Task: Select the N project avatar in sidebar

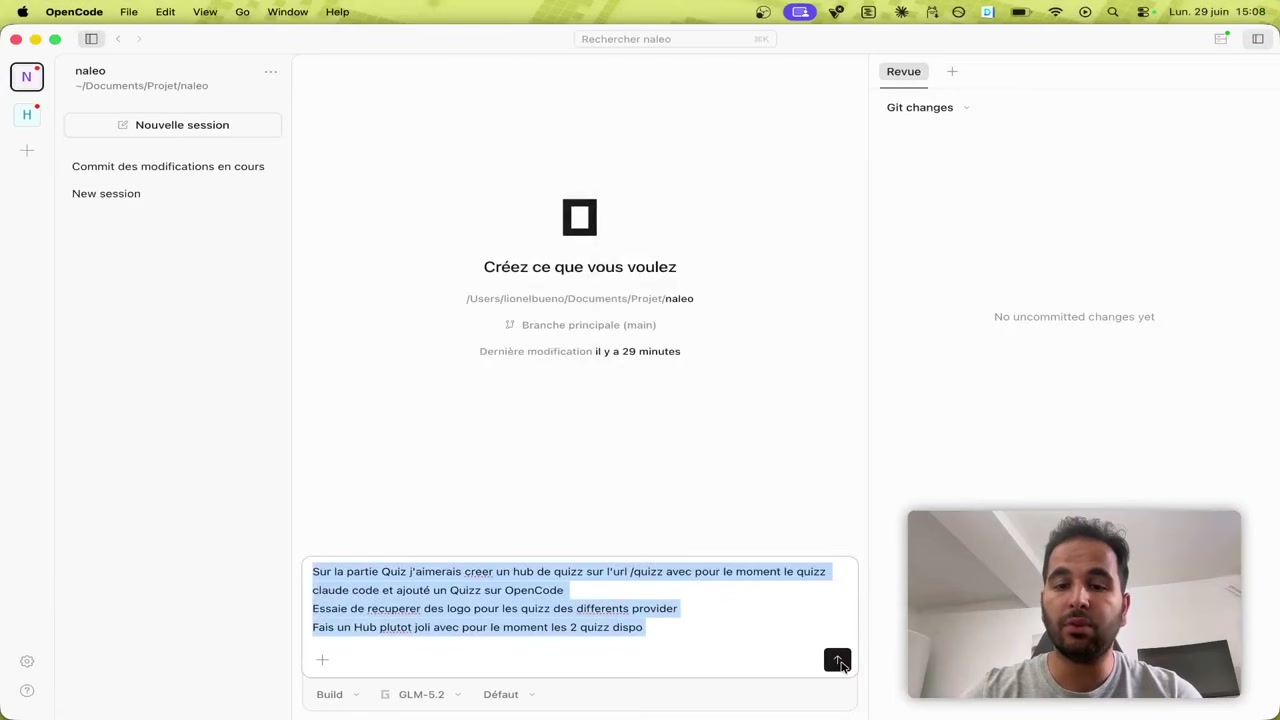Action: coord(27,77)
